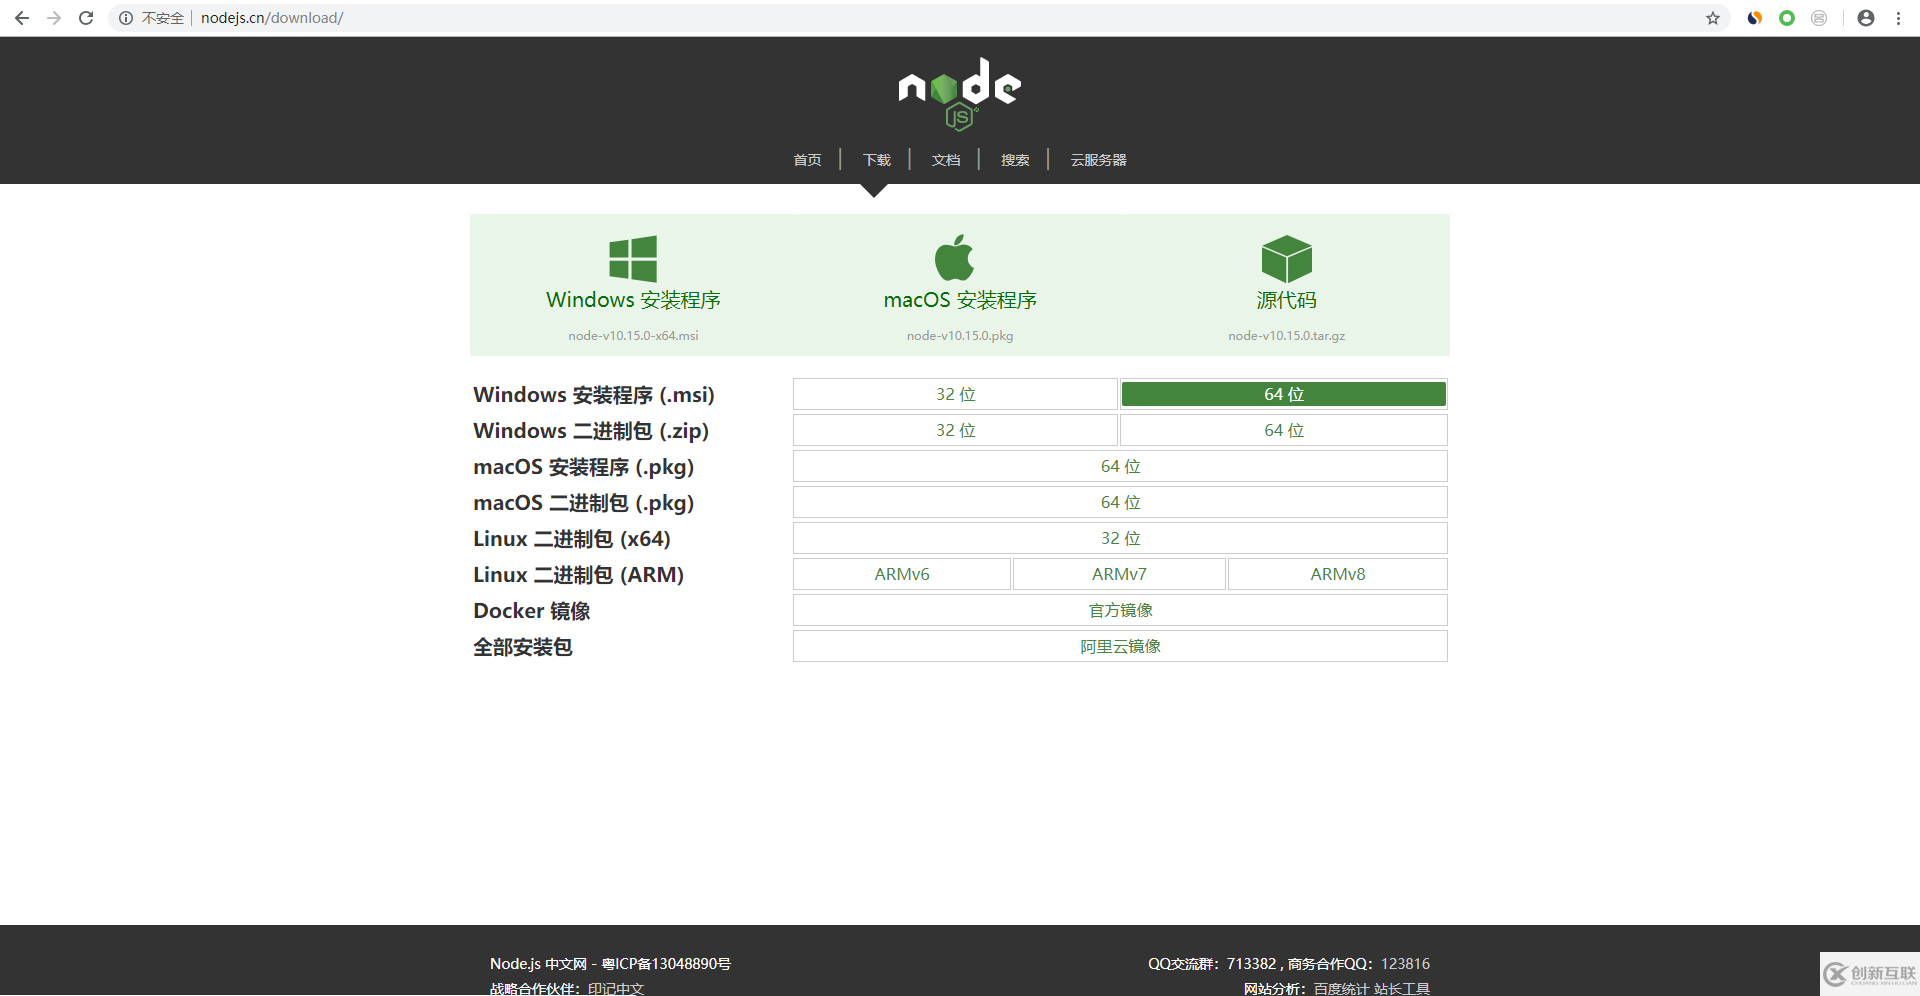The image size is (1920, 996).
Task: Download Windows .msi installer 64 位
Action: click(1284, 394)
